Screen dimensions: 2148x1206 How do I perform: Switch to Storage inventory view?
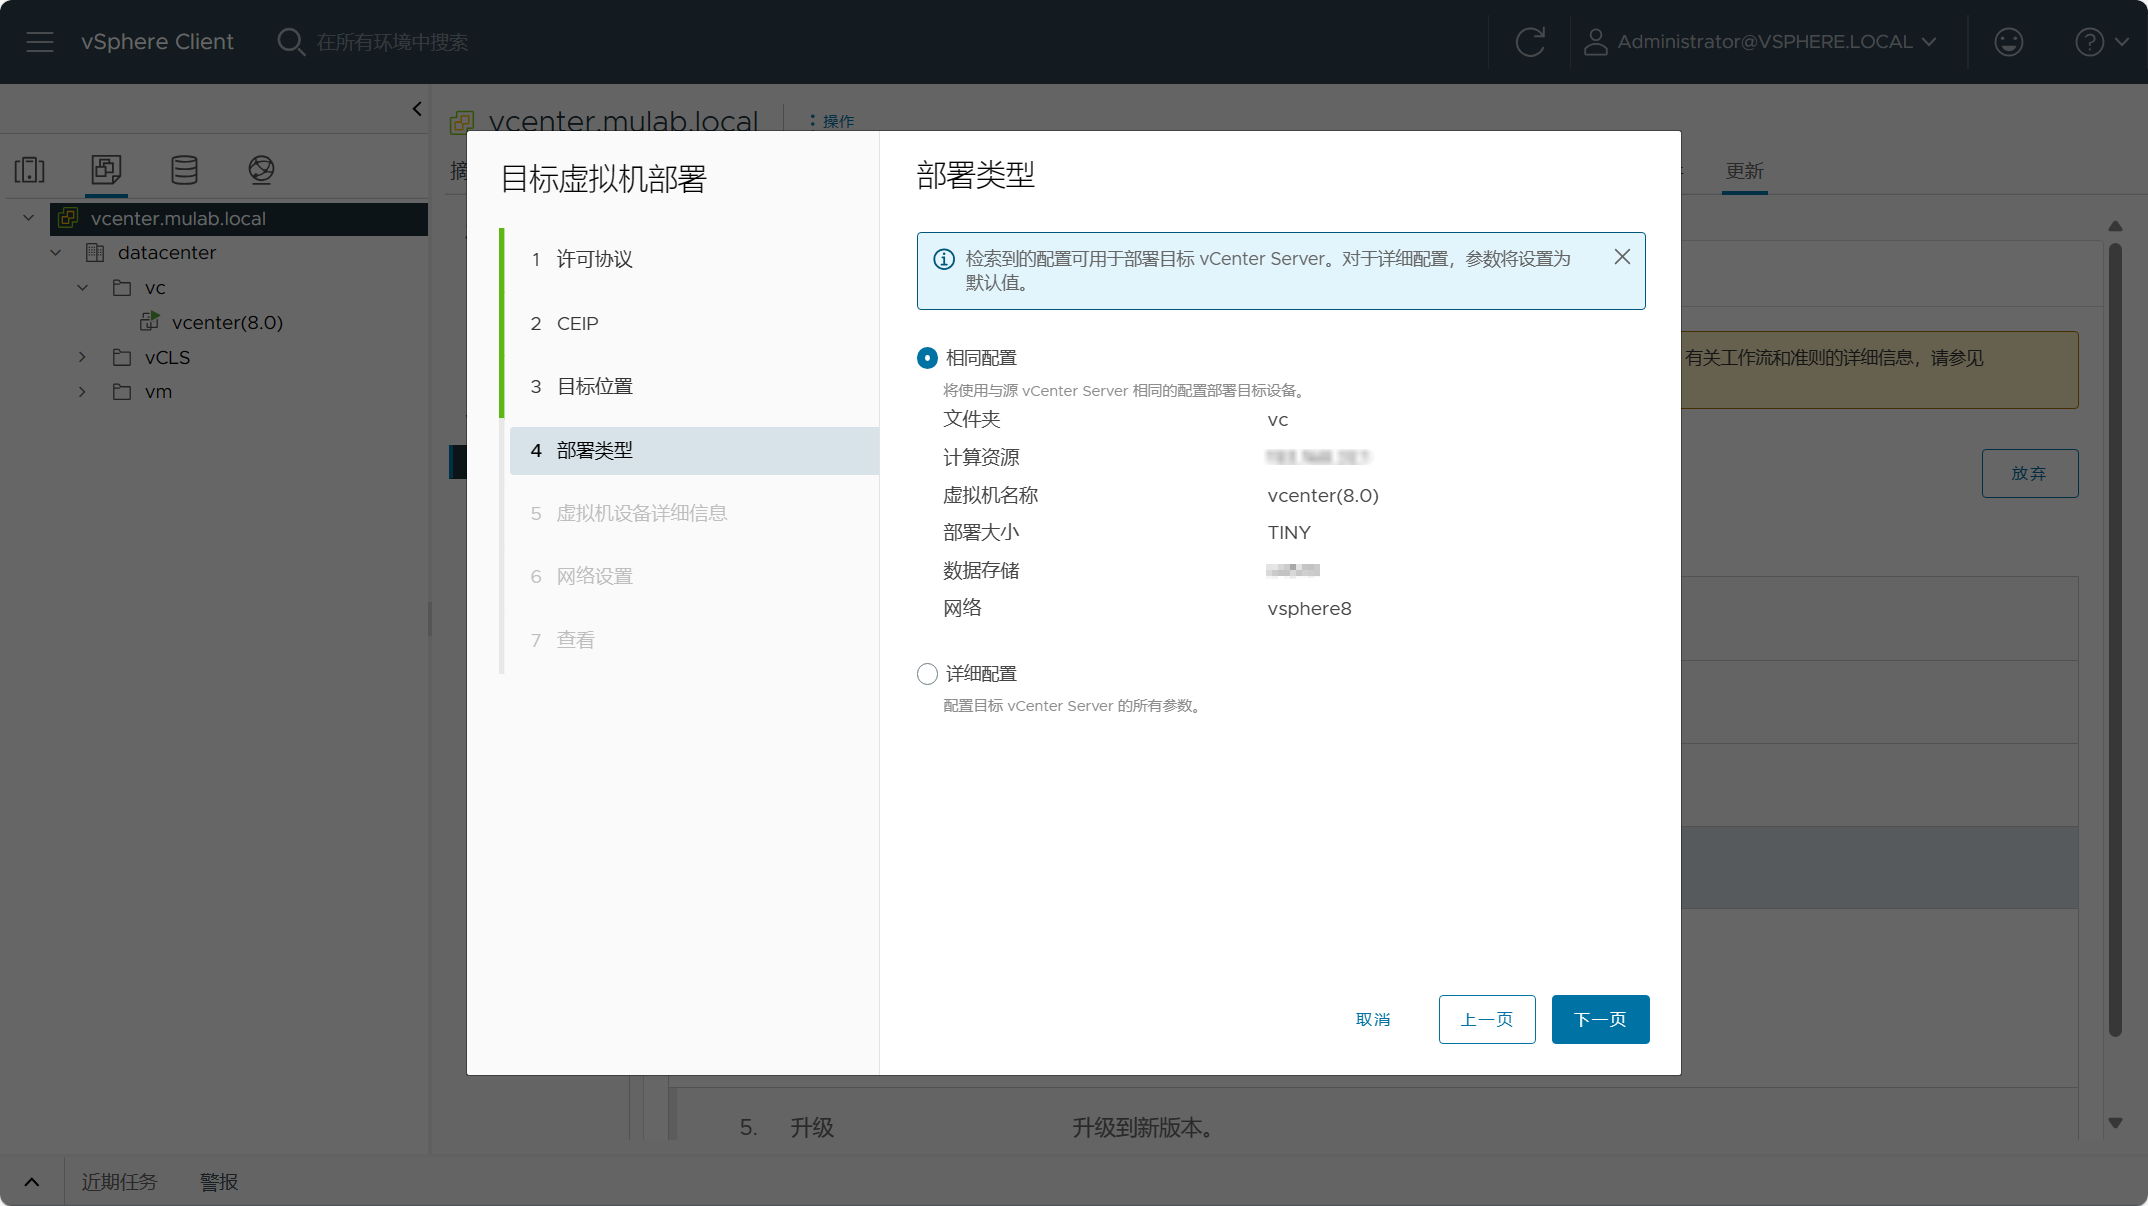[x=184, y=170]
